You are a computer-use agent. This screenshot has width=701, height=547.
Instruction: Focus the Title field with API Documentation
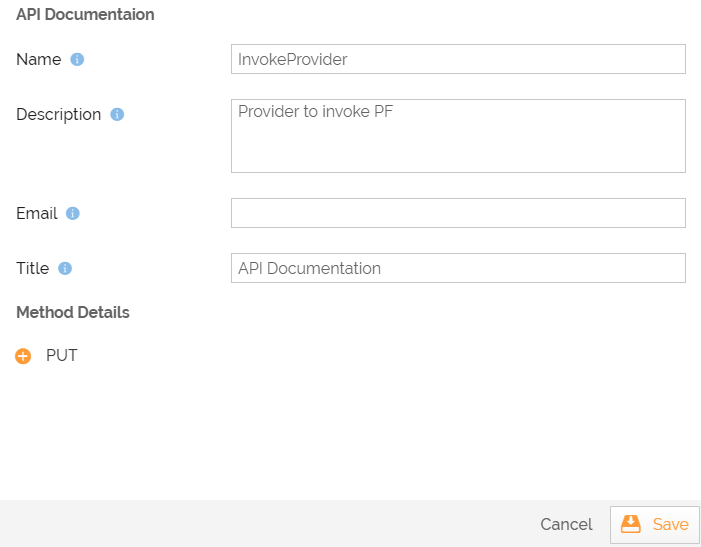(457, 268)
